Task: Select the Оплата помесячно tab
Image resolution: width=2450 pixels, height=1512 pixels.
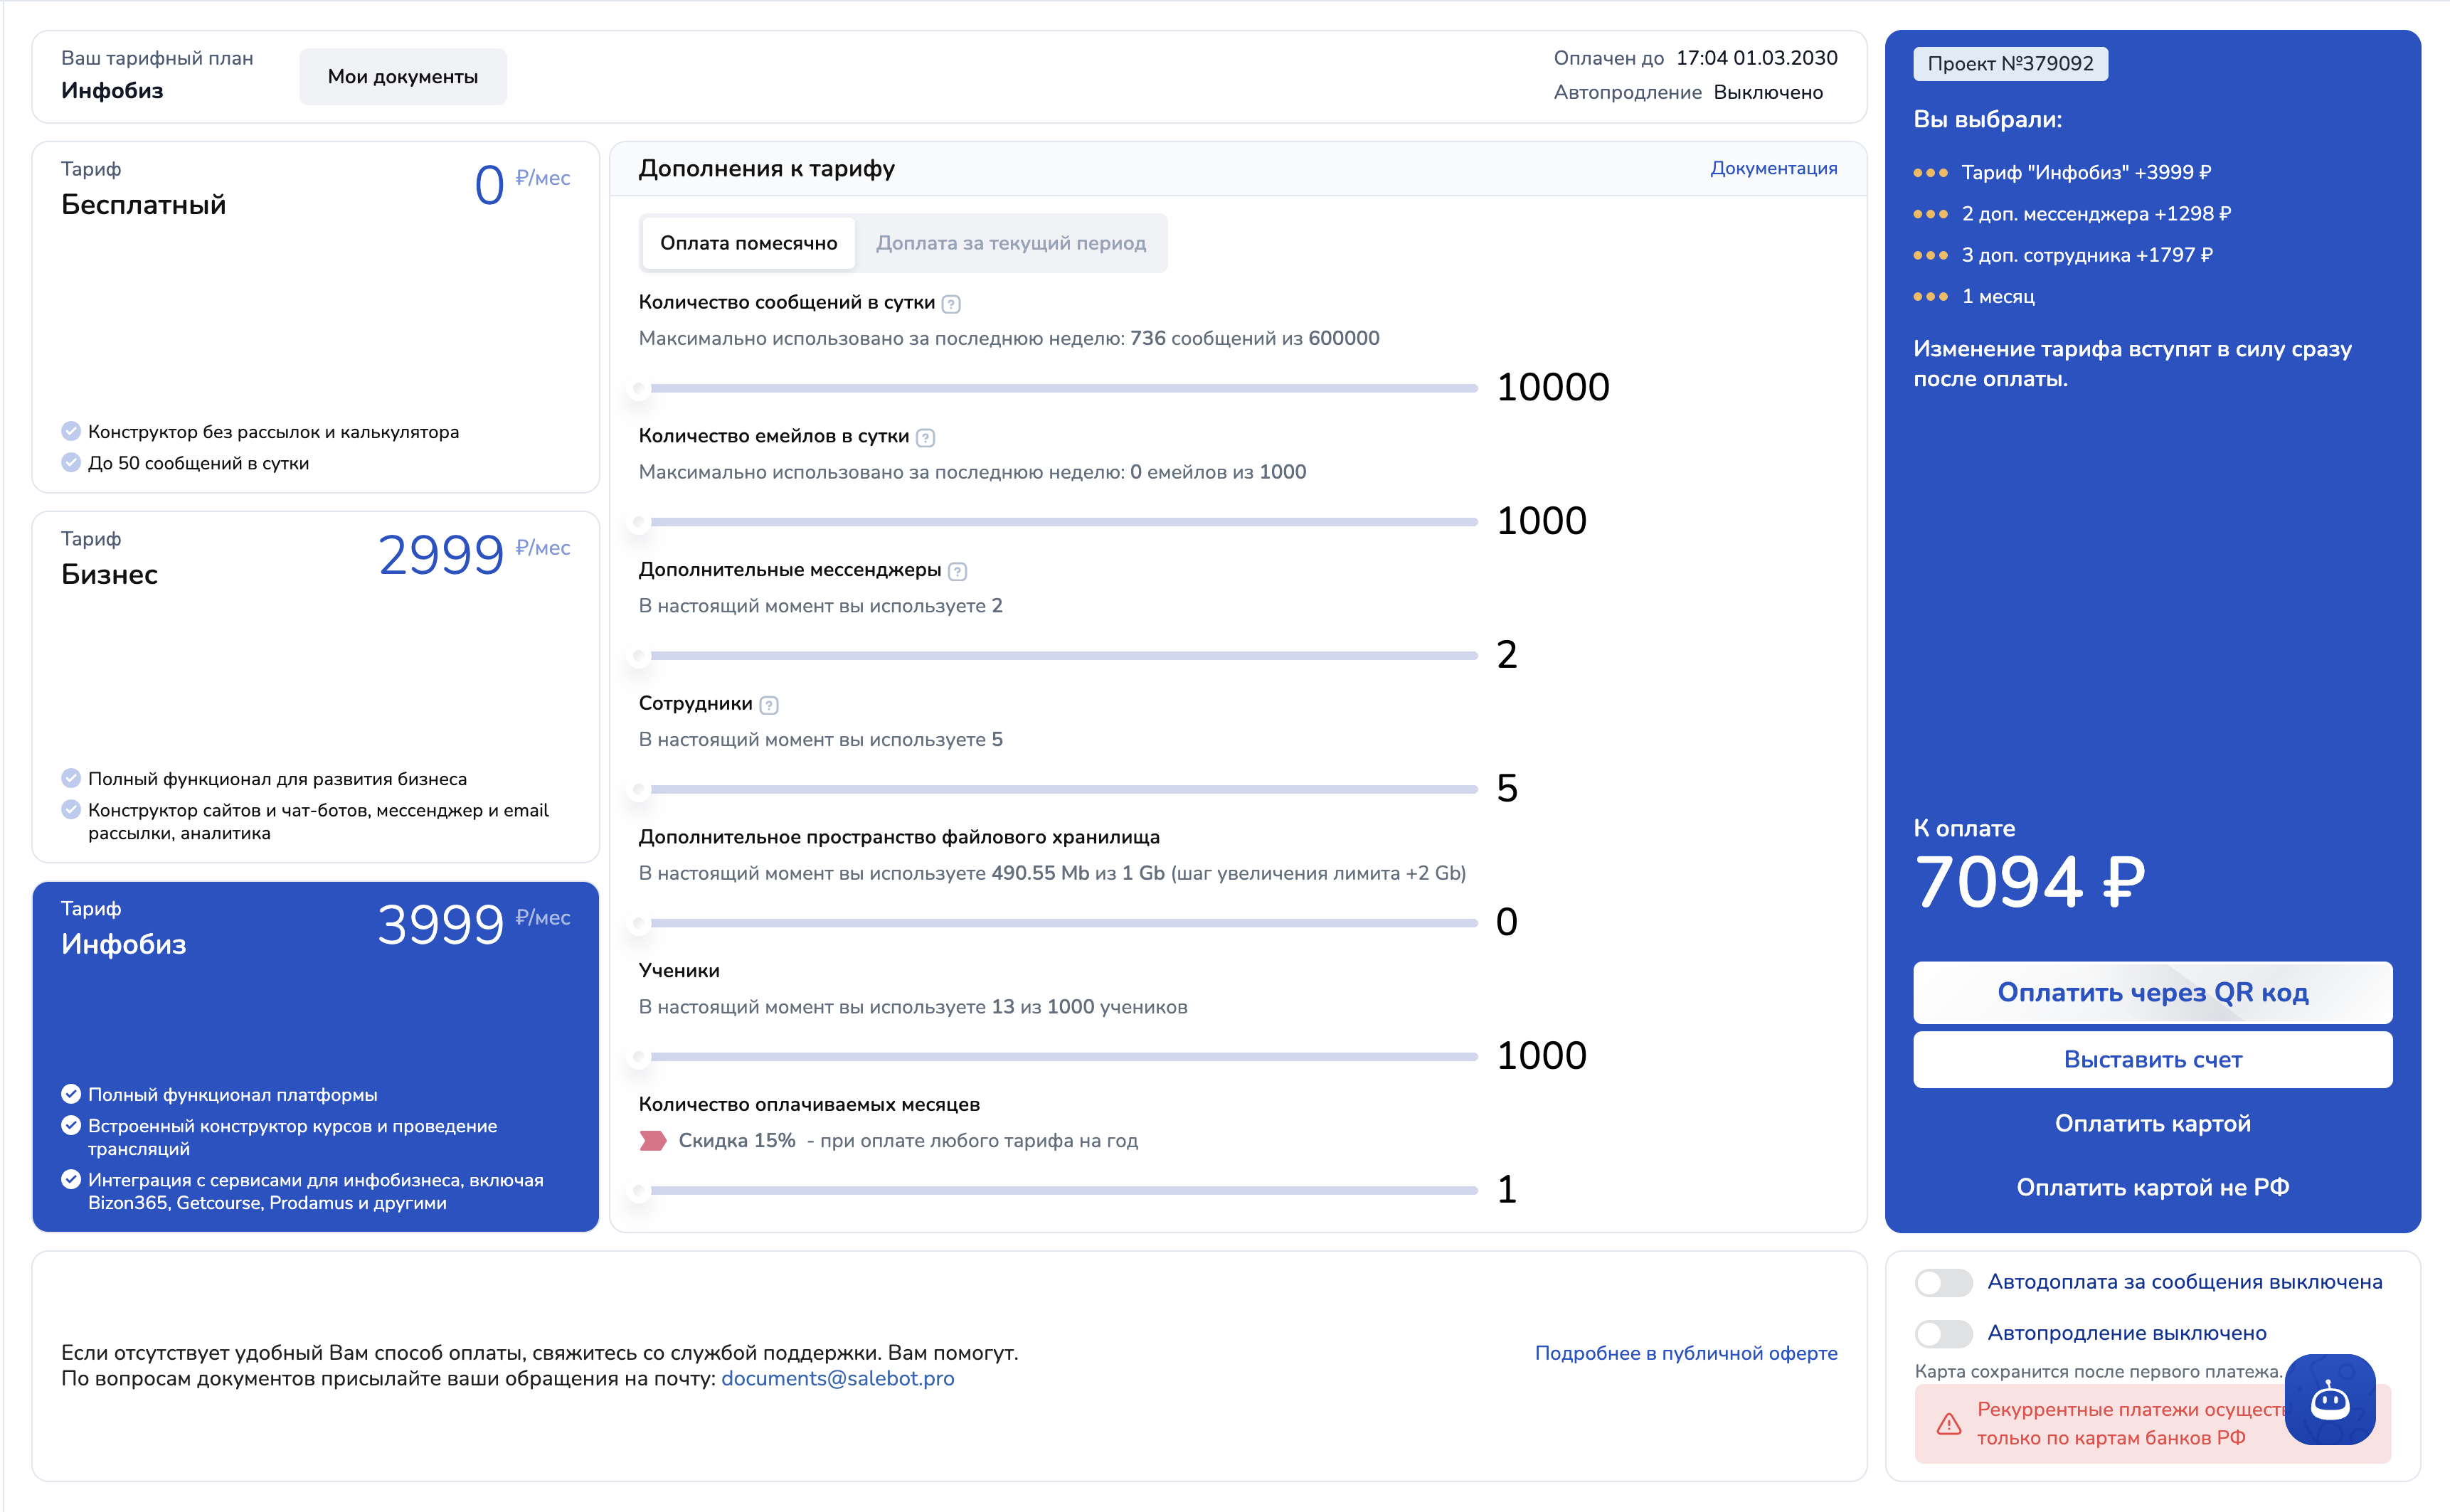Action: coord(748,243)
